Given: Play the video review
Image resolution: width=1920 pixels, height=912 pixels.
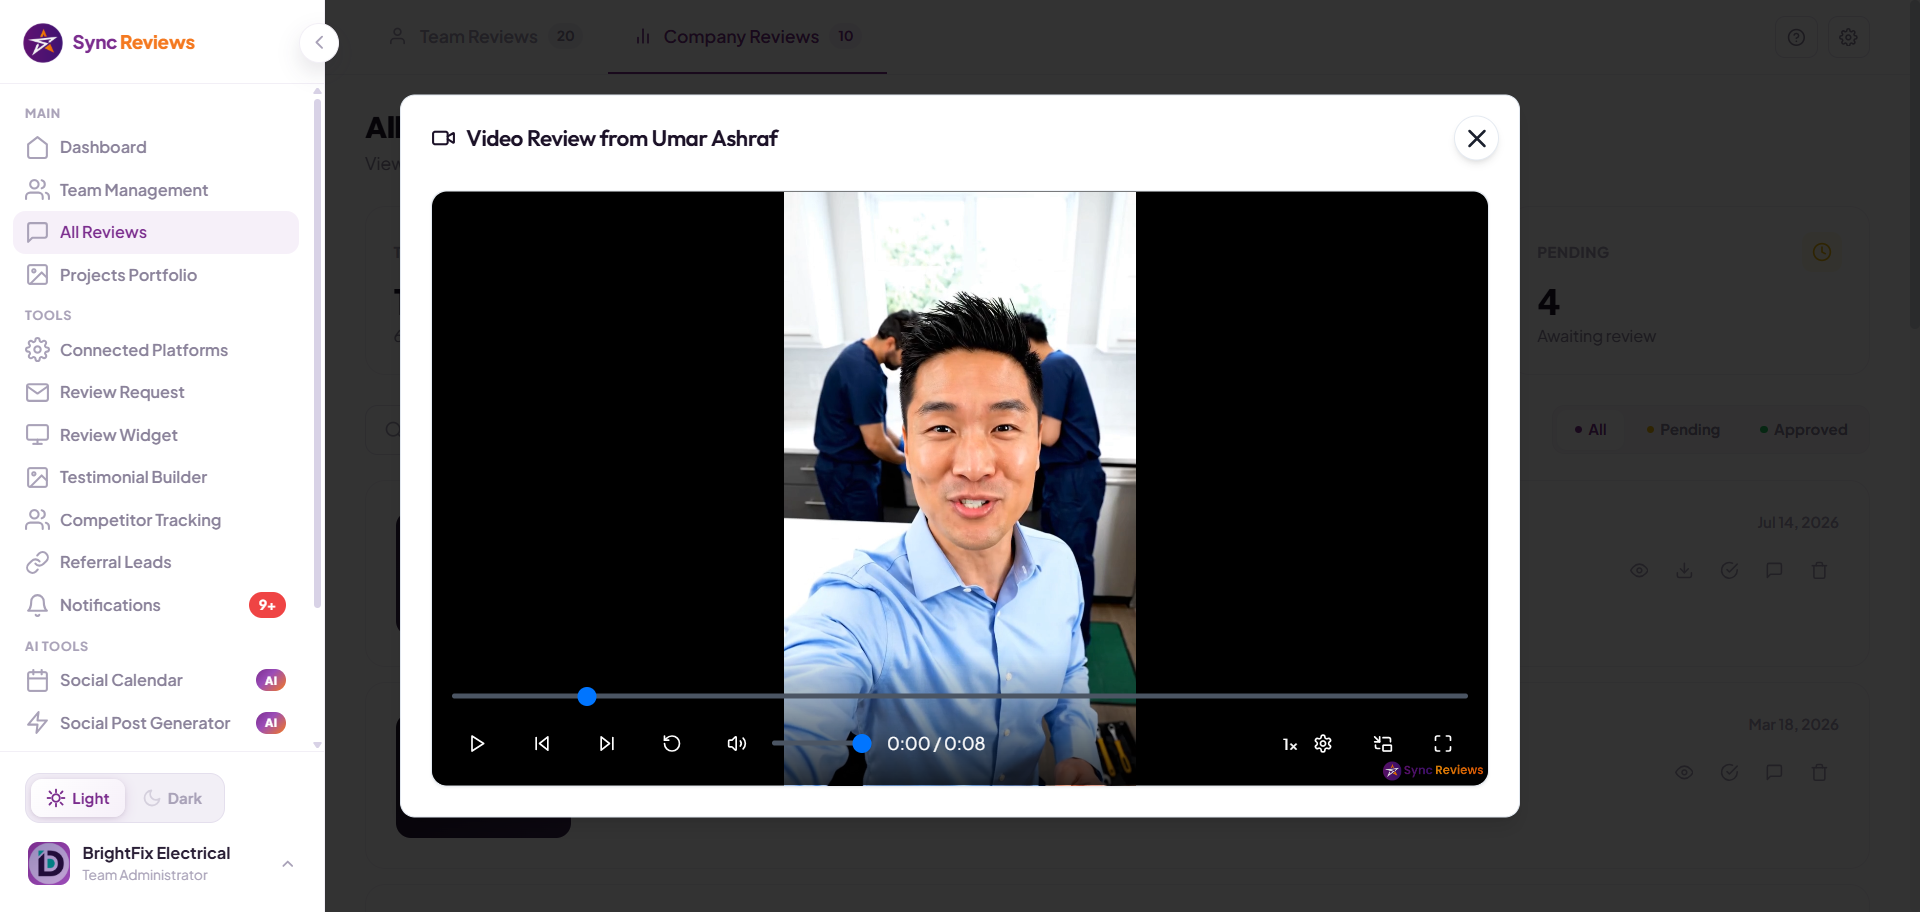Looking at the screenshot, I should (x=477, y=743).
